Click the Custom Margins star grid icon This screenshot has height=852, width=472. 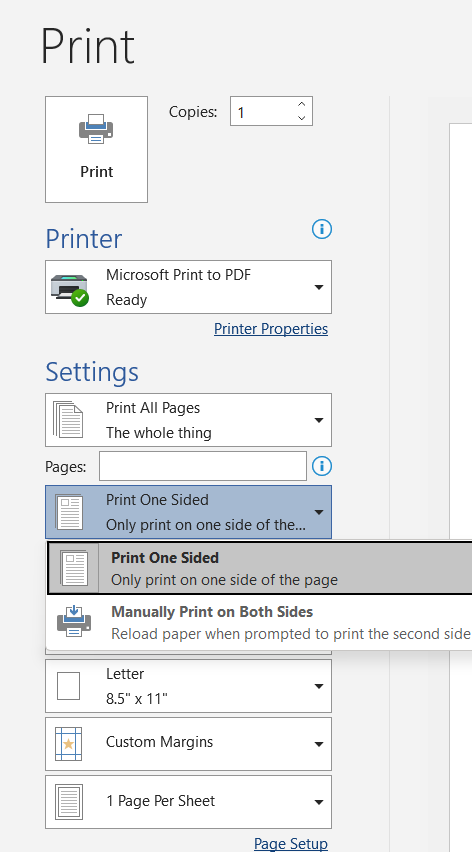pos(68,744)
